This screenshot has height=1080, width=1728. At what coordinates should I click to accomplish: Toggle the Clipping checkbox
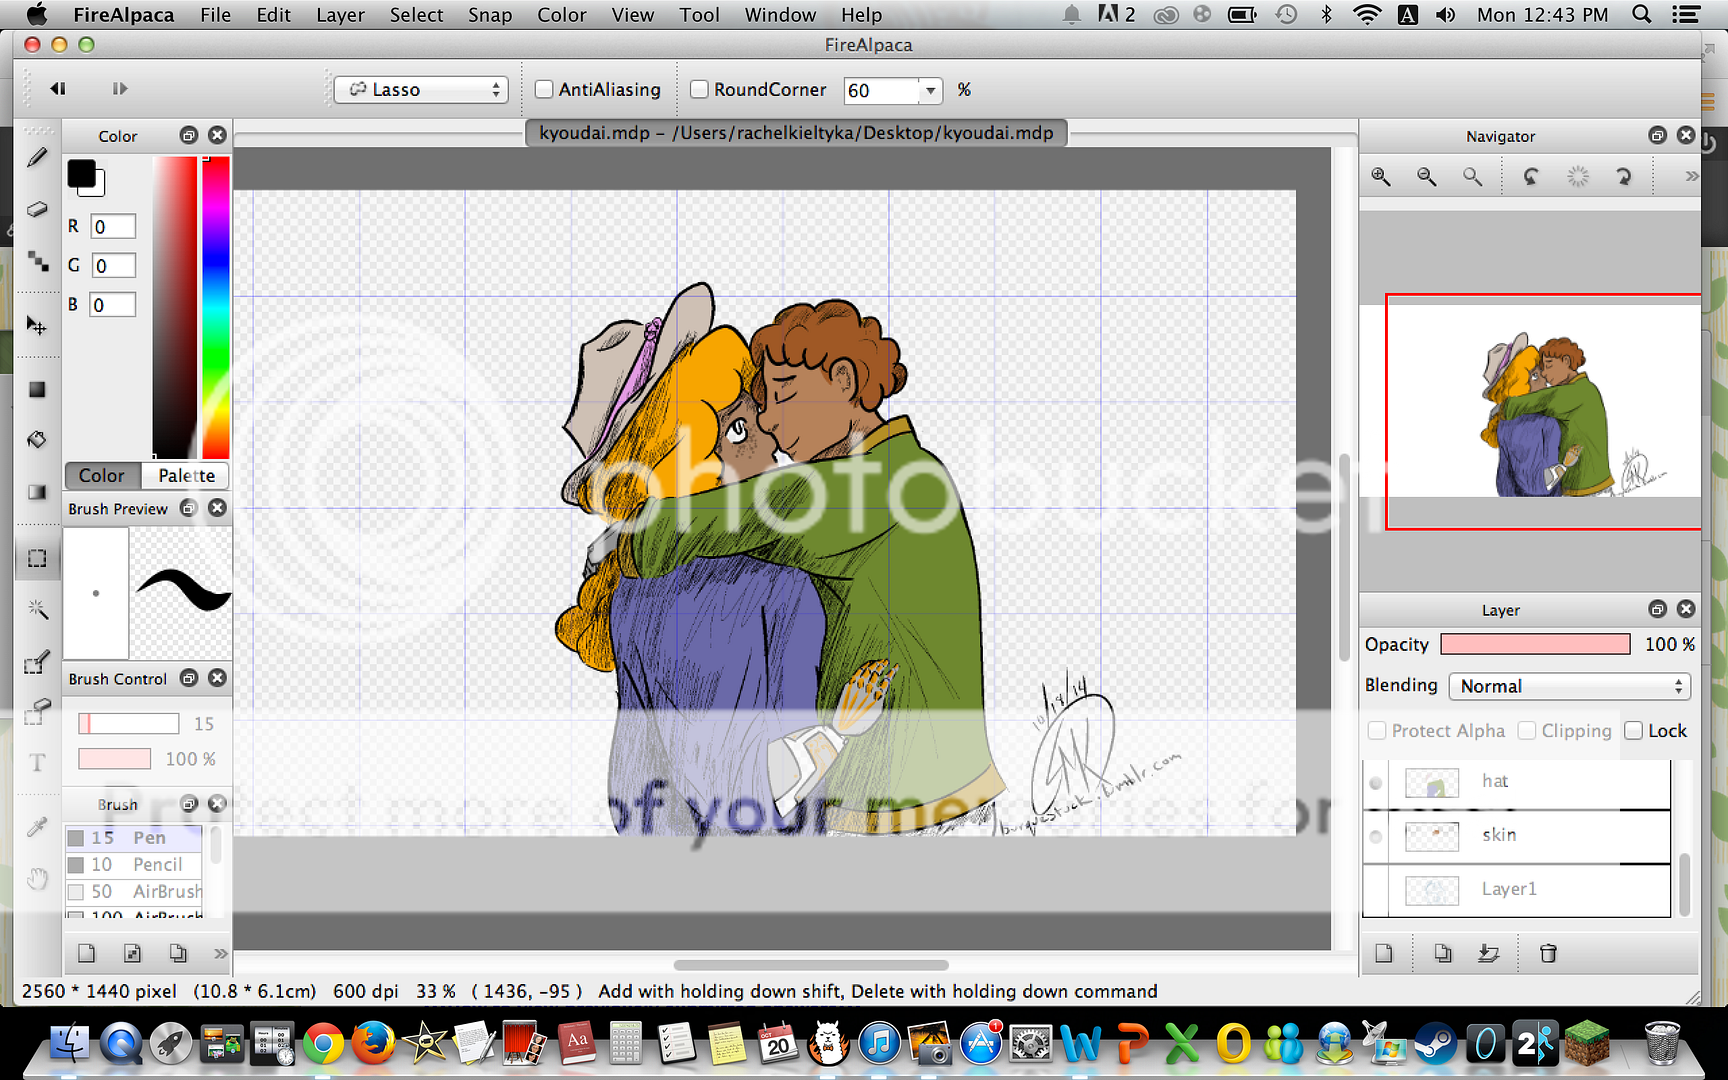pos(1527,731)
